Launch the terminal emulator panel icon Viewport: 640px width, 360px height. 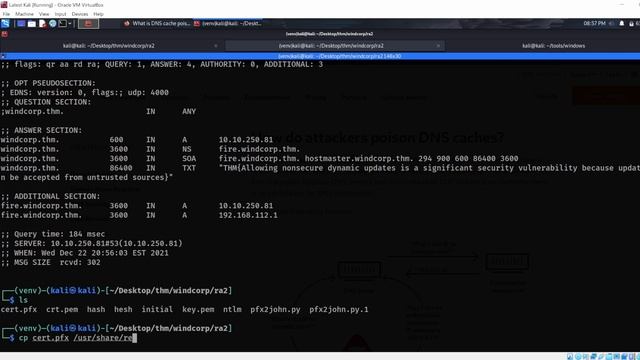pos(62,24)
